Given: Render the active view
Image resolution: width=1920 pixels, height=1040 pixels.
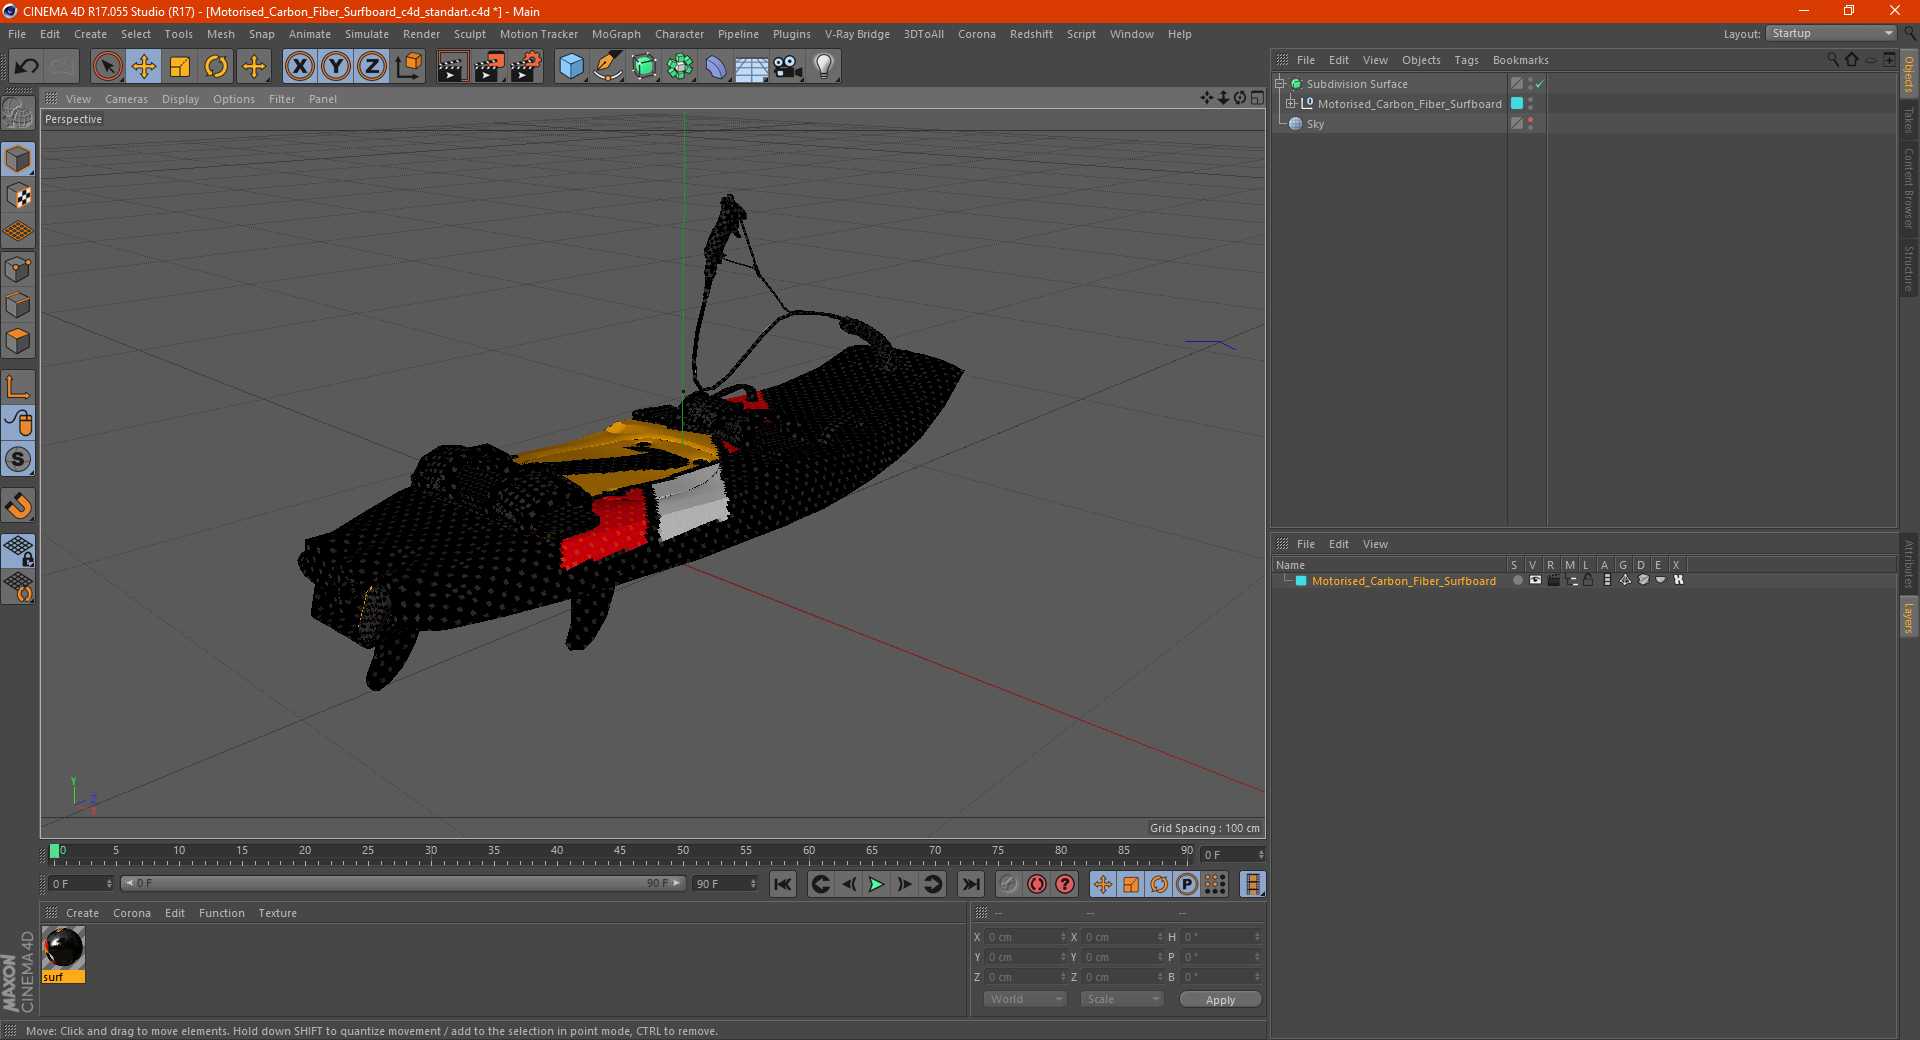Looking at the screenshot, I should pyautogui.click(x=452, y=67).
